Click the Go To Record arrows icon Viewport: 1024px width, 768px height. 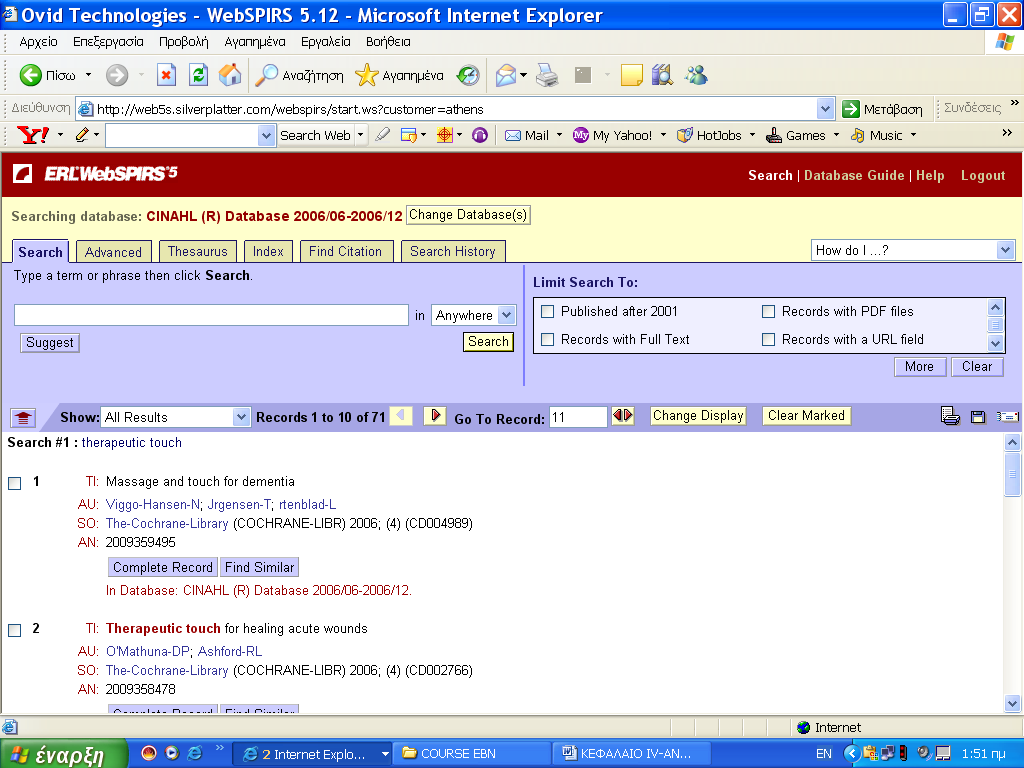click(x=622, y=415)
